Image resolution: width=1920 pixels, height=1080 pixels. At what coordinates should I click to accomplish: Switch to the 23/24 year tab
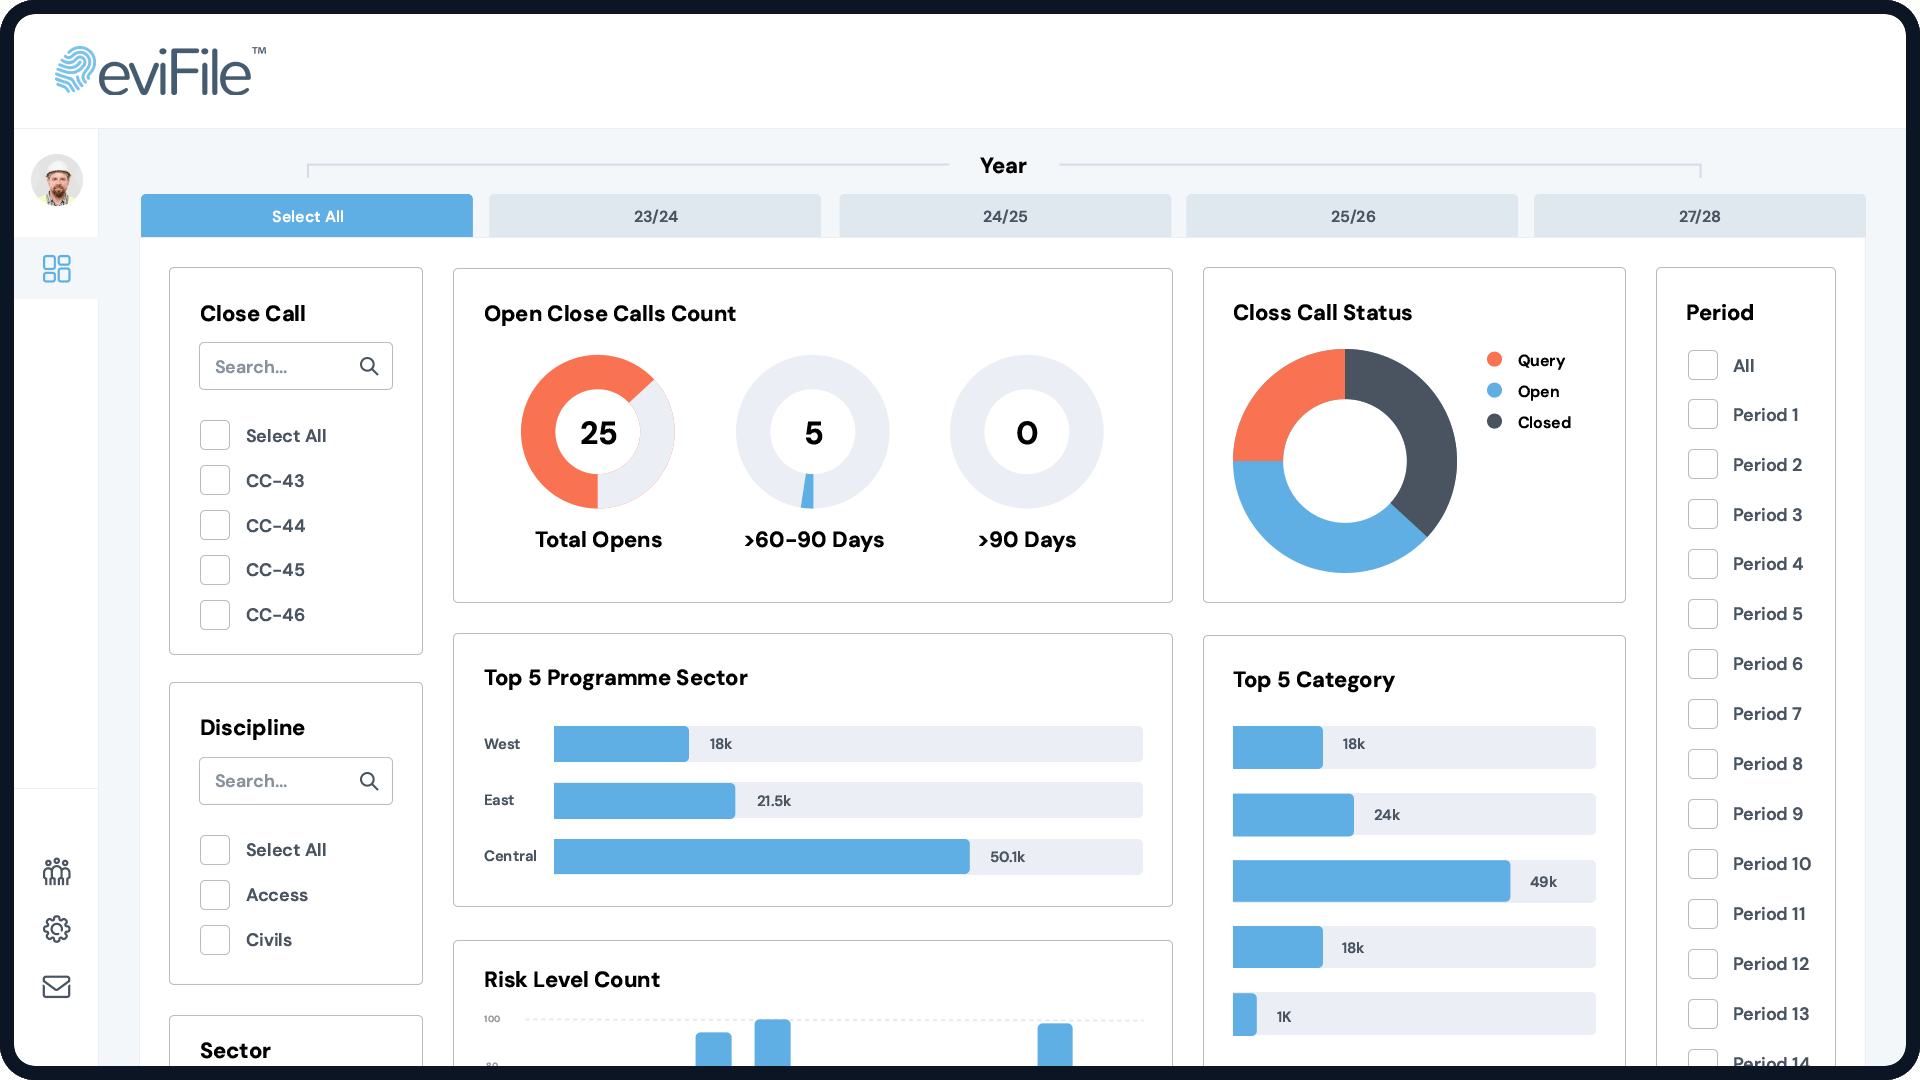point(655,216)
